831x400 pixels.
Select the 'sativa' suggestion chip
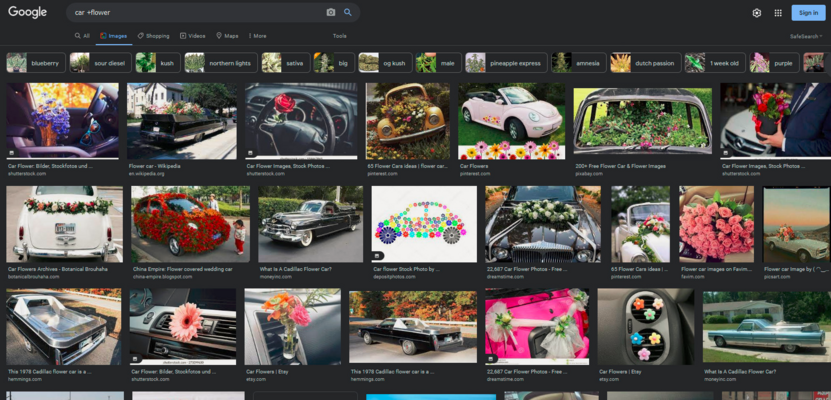286,63
